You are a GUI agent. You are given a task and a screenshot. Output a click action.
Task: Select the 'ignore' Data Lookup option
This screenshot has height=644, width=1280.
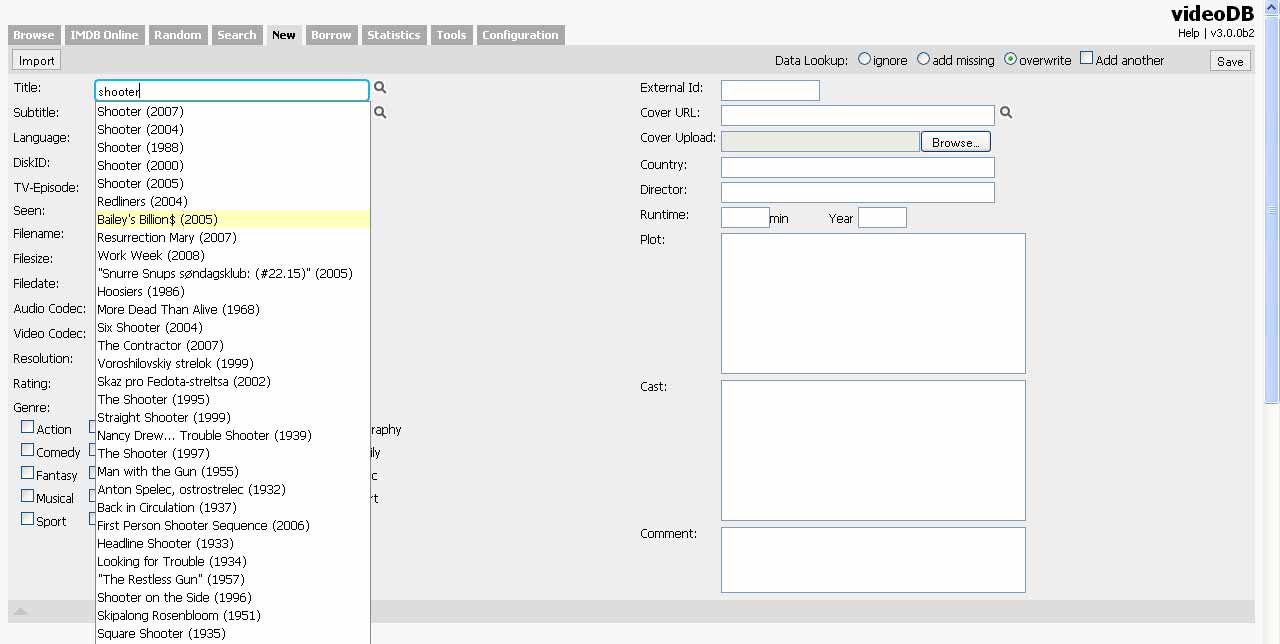coord(864,59)
